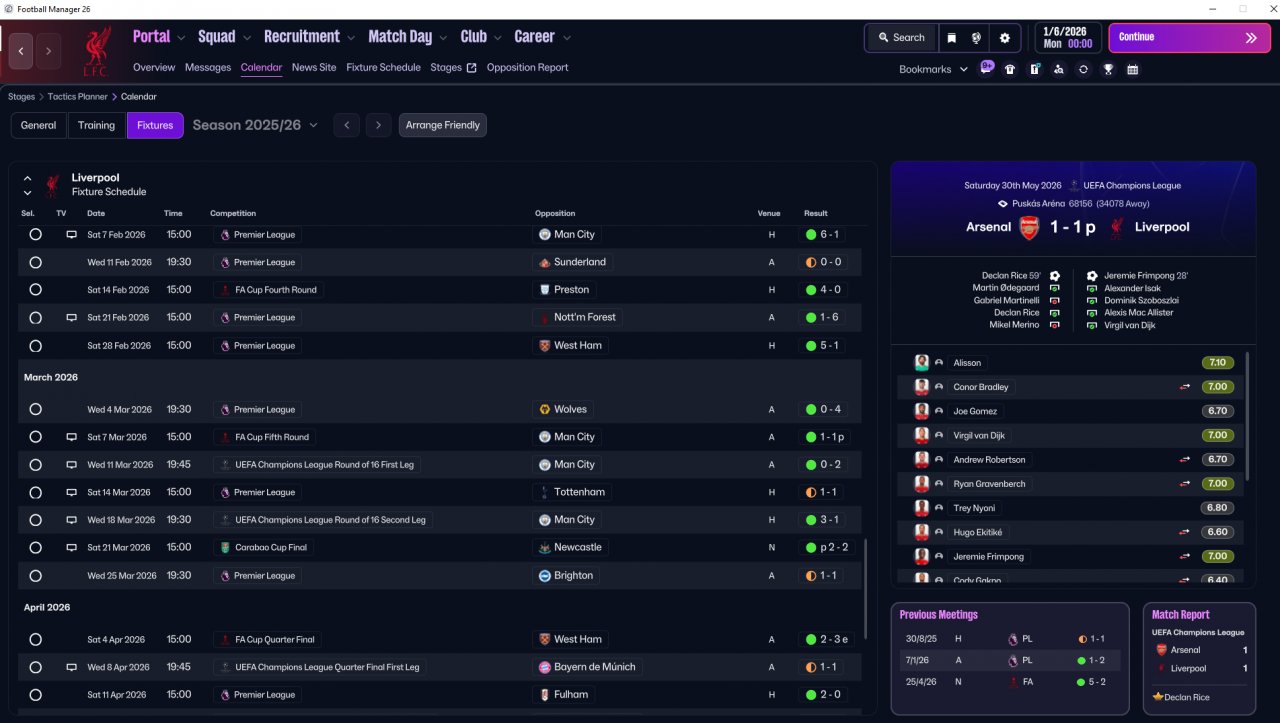Open the Liverpool club crest in header
This screenshot has width=1280, height=723.
(x=97, y=50)
